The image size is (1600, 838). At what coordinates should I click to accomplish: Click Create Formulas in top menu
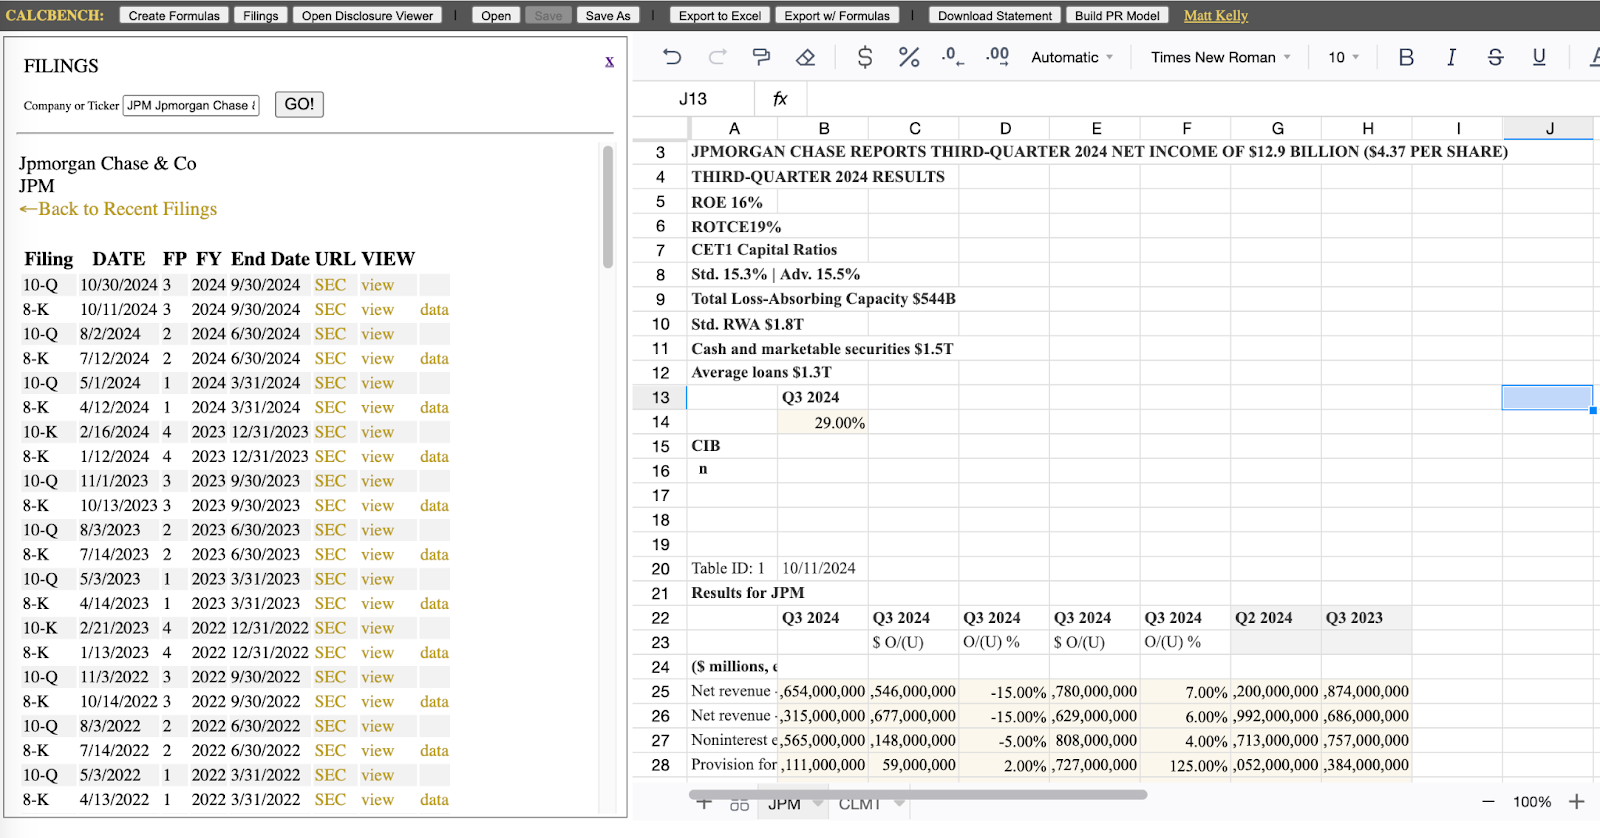click(174, 15)
